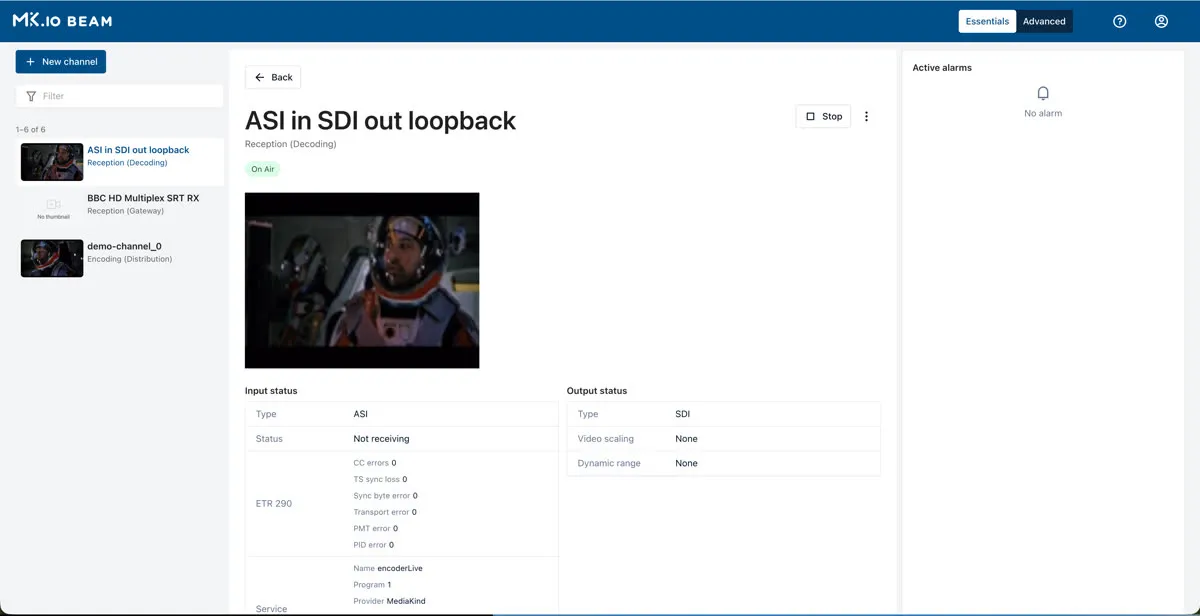The width and height of the screenshot is (1200, 616).
Task: Click the Output status 'SDI' type value
Action: pos(682,414)
